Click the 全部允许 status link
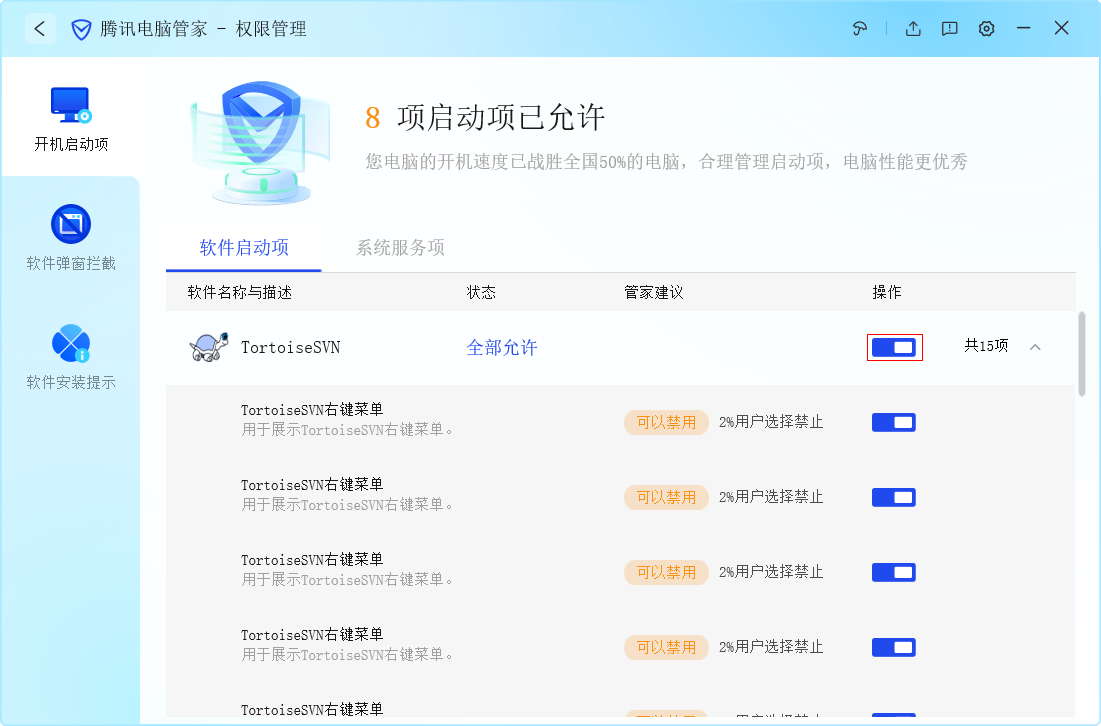 pos(502,348)
